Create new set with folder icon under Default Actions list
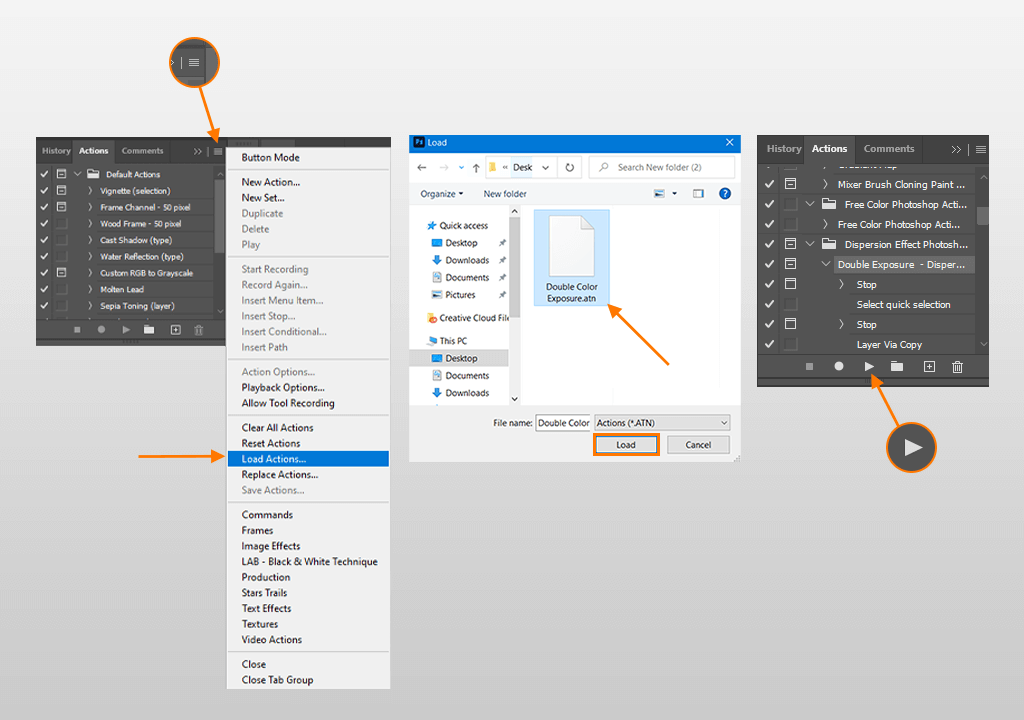1024x720 pixels. pos(150,330)
